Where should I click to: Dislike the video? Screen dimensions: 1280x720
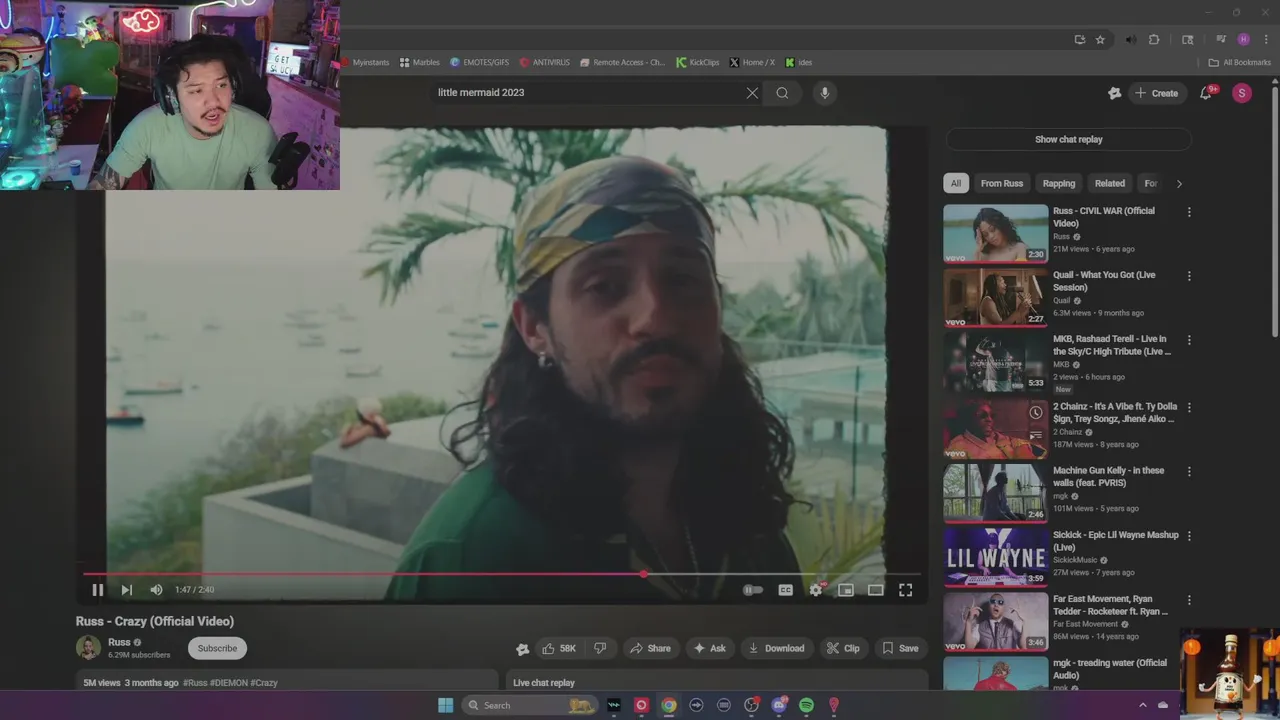point(600,648)
